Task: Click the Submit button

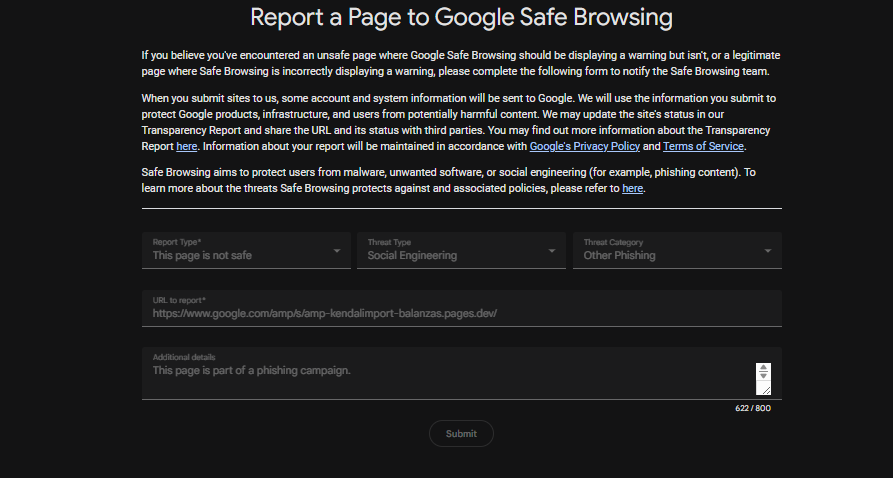Action: [461, 434]
